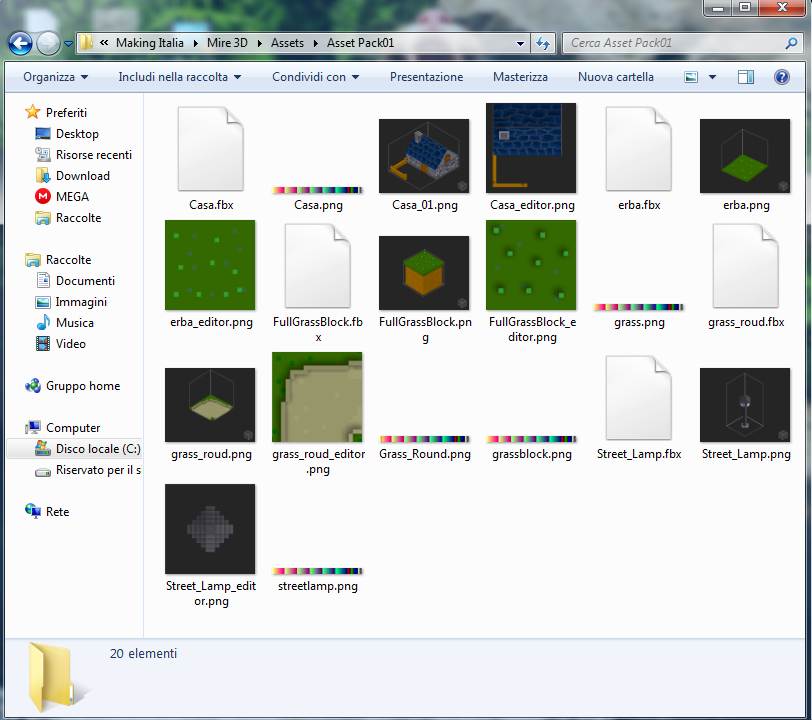Navigate to Assets folder in breadcrumb
The height and width of the screenshot is (720, 812).
(x=287, y=43)
